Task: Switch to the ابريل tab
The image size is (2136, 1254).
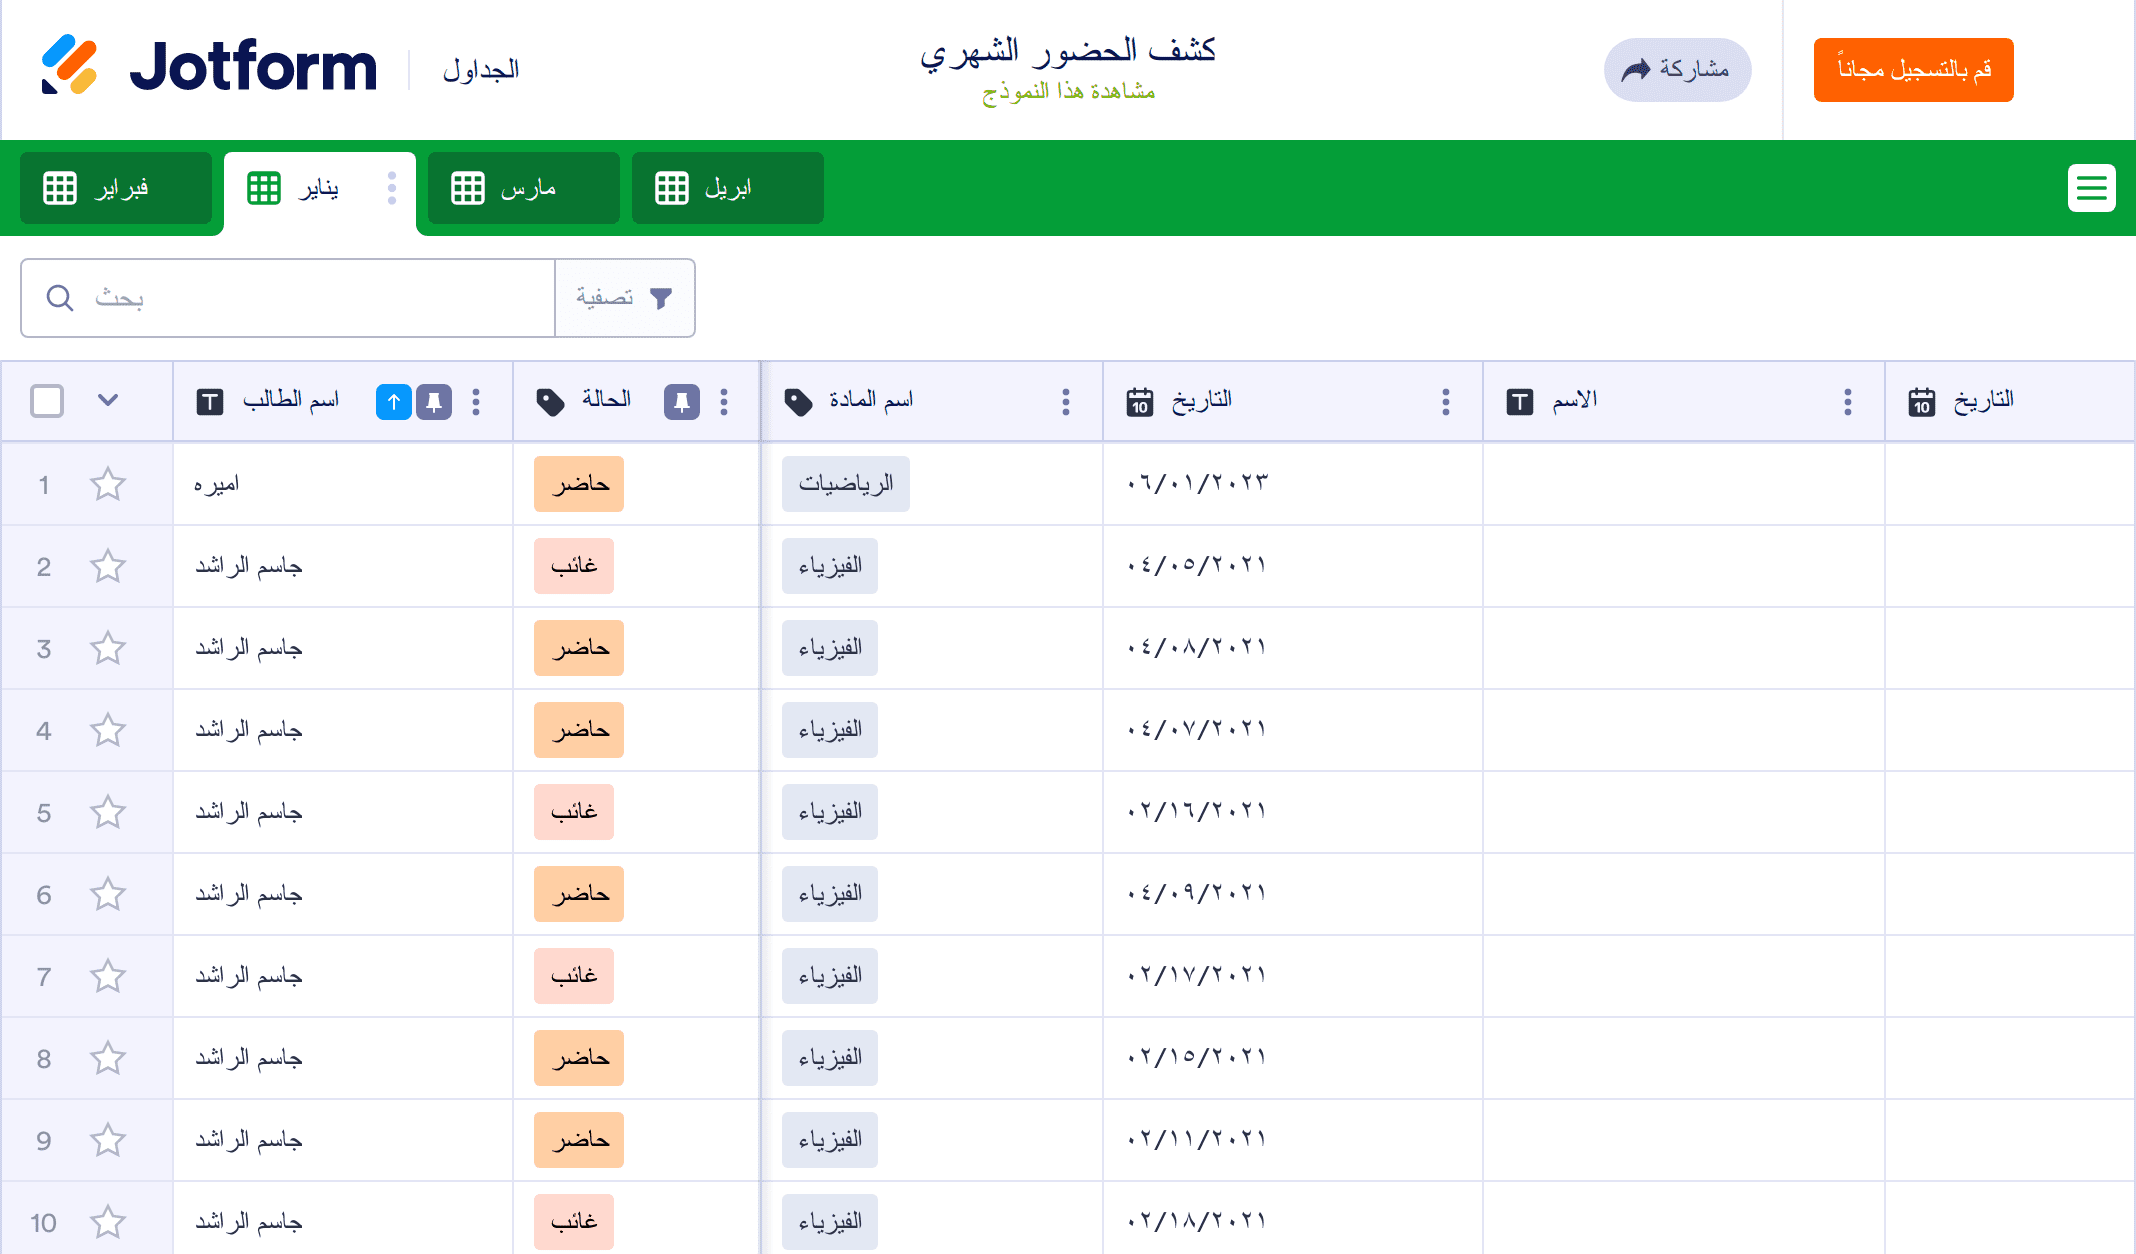Action: [x=727, y=188]
